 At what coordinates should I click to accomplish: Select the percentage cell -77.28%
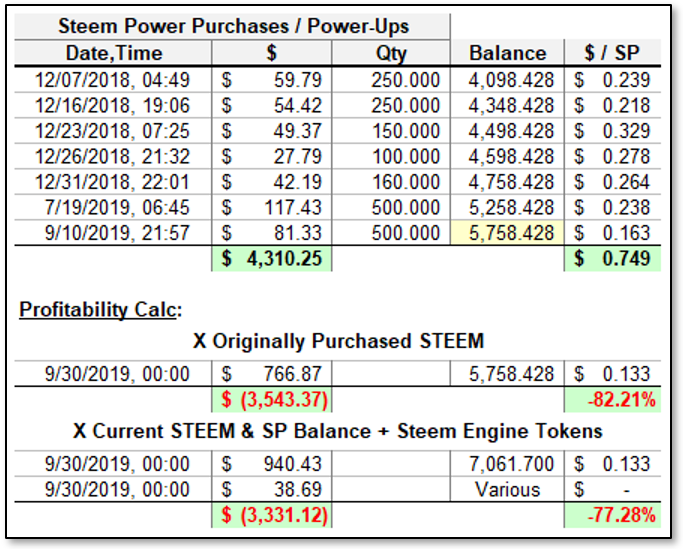pos(612,515)
